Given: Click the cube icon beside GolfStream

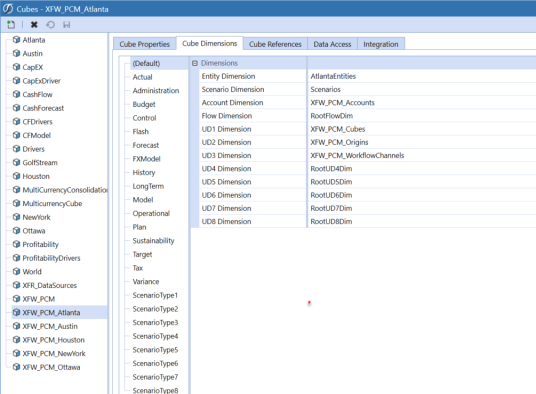Looking at the screenshot, I should tap(16, 163).
